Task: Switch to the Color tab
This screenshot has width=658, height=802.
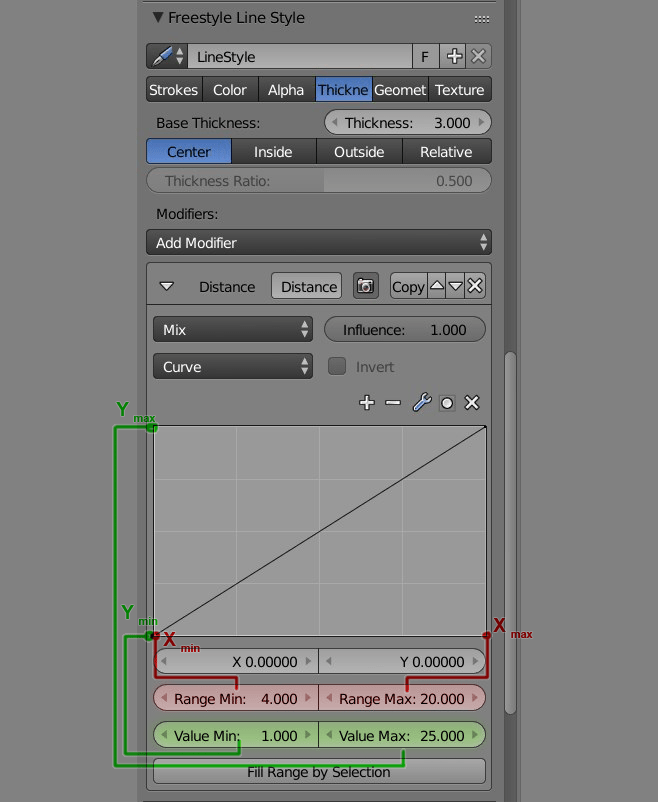Action: tap(230, 90)
